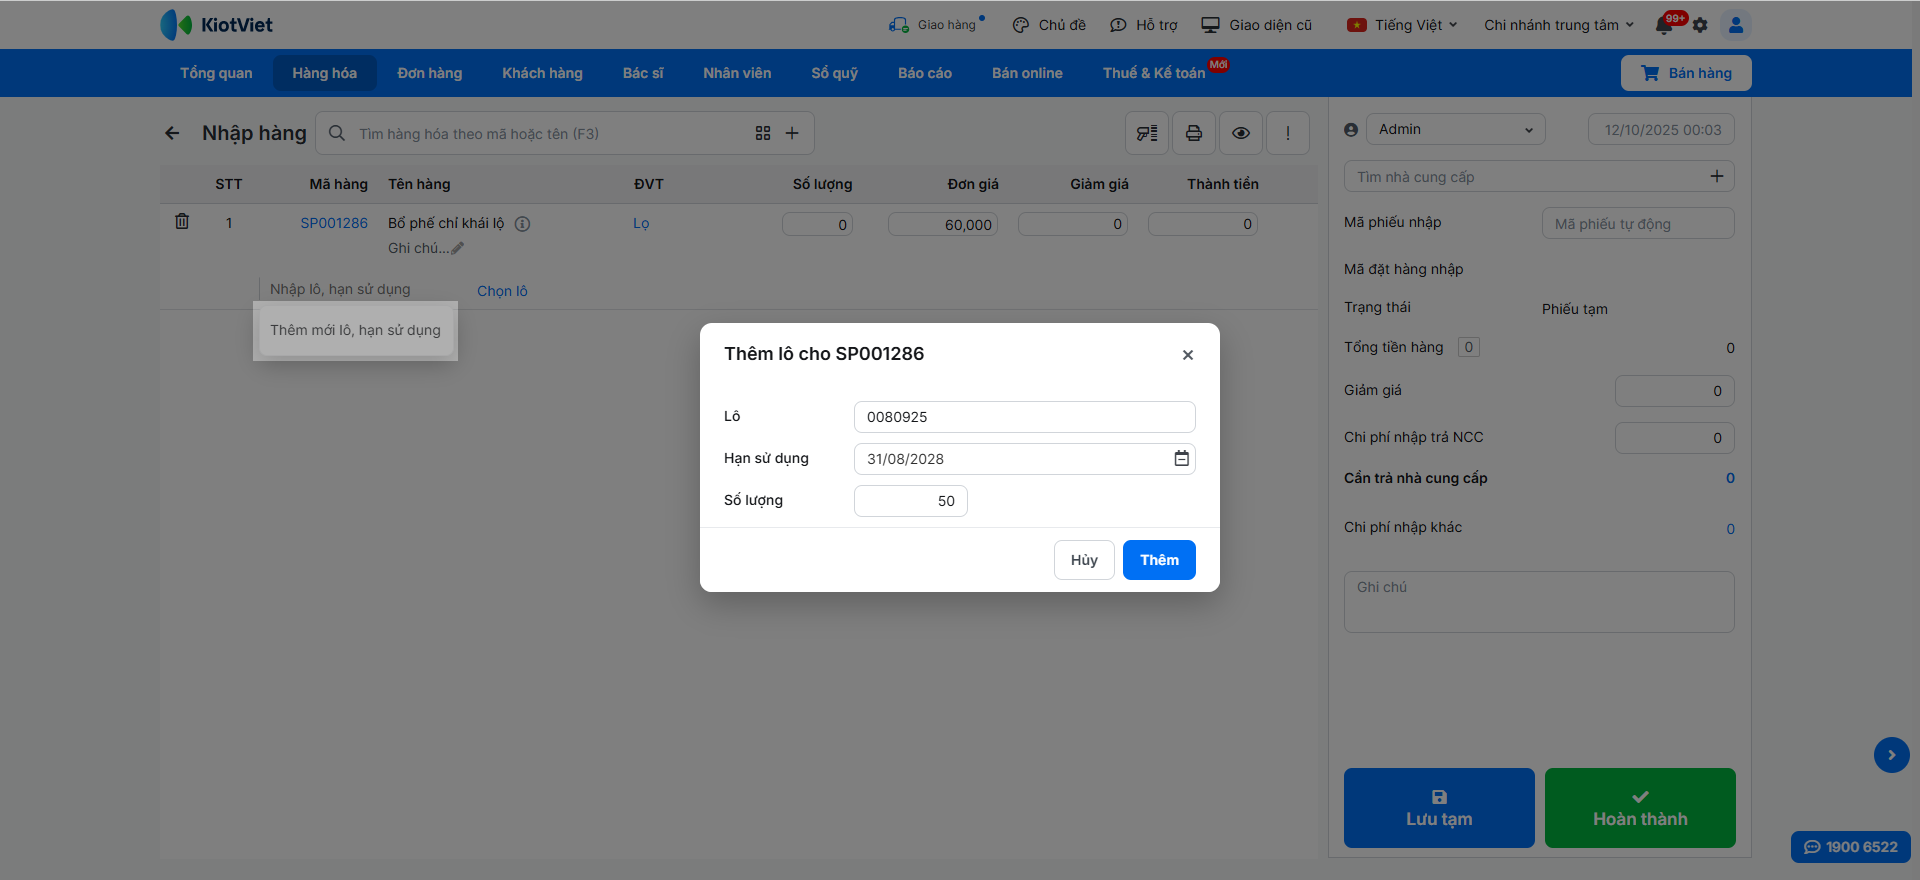Click the Chọn lô link

502,291
